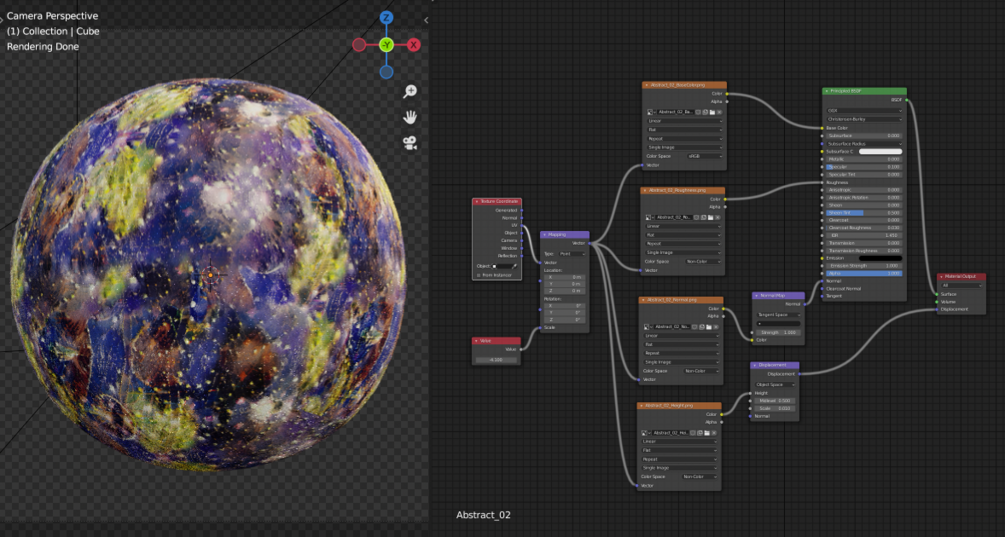Click the red X axis gizmo circle
The image size is (1005, 537).
[x=414, y=45]
